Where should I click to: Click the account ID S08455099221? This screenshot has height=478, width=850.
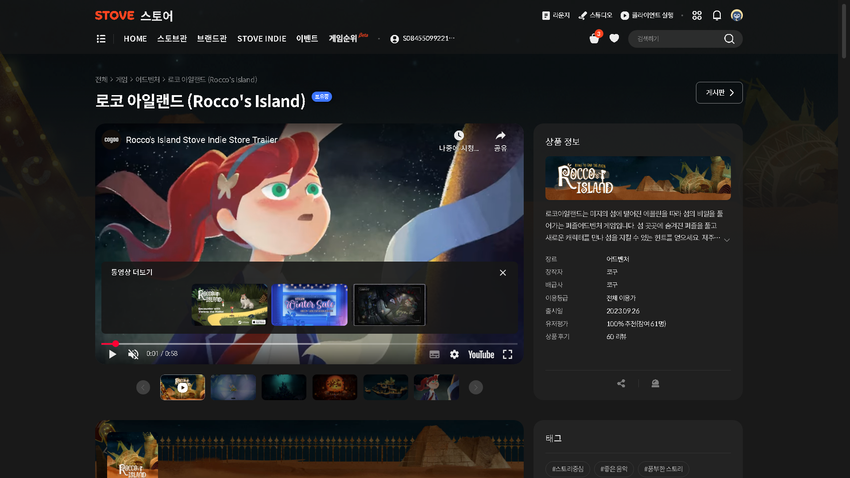(x=423, y=38)
